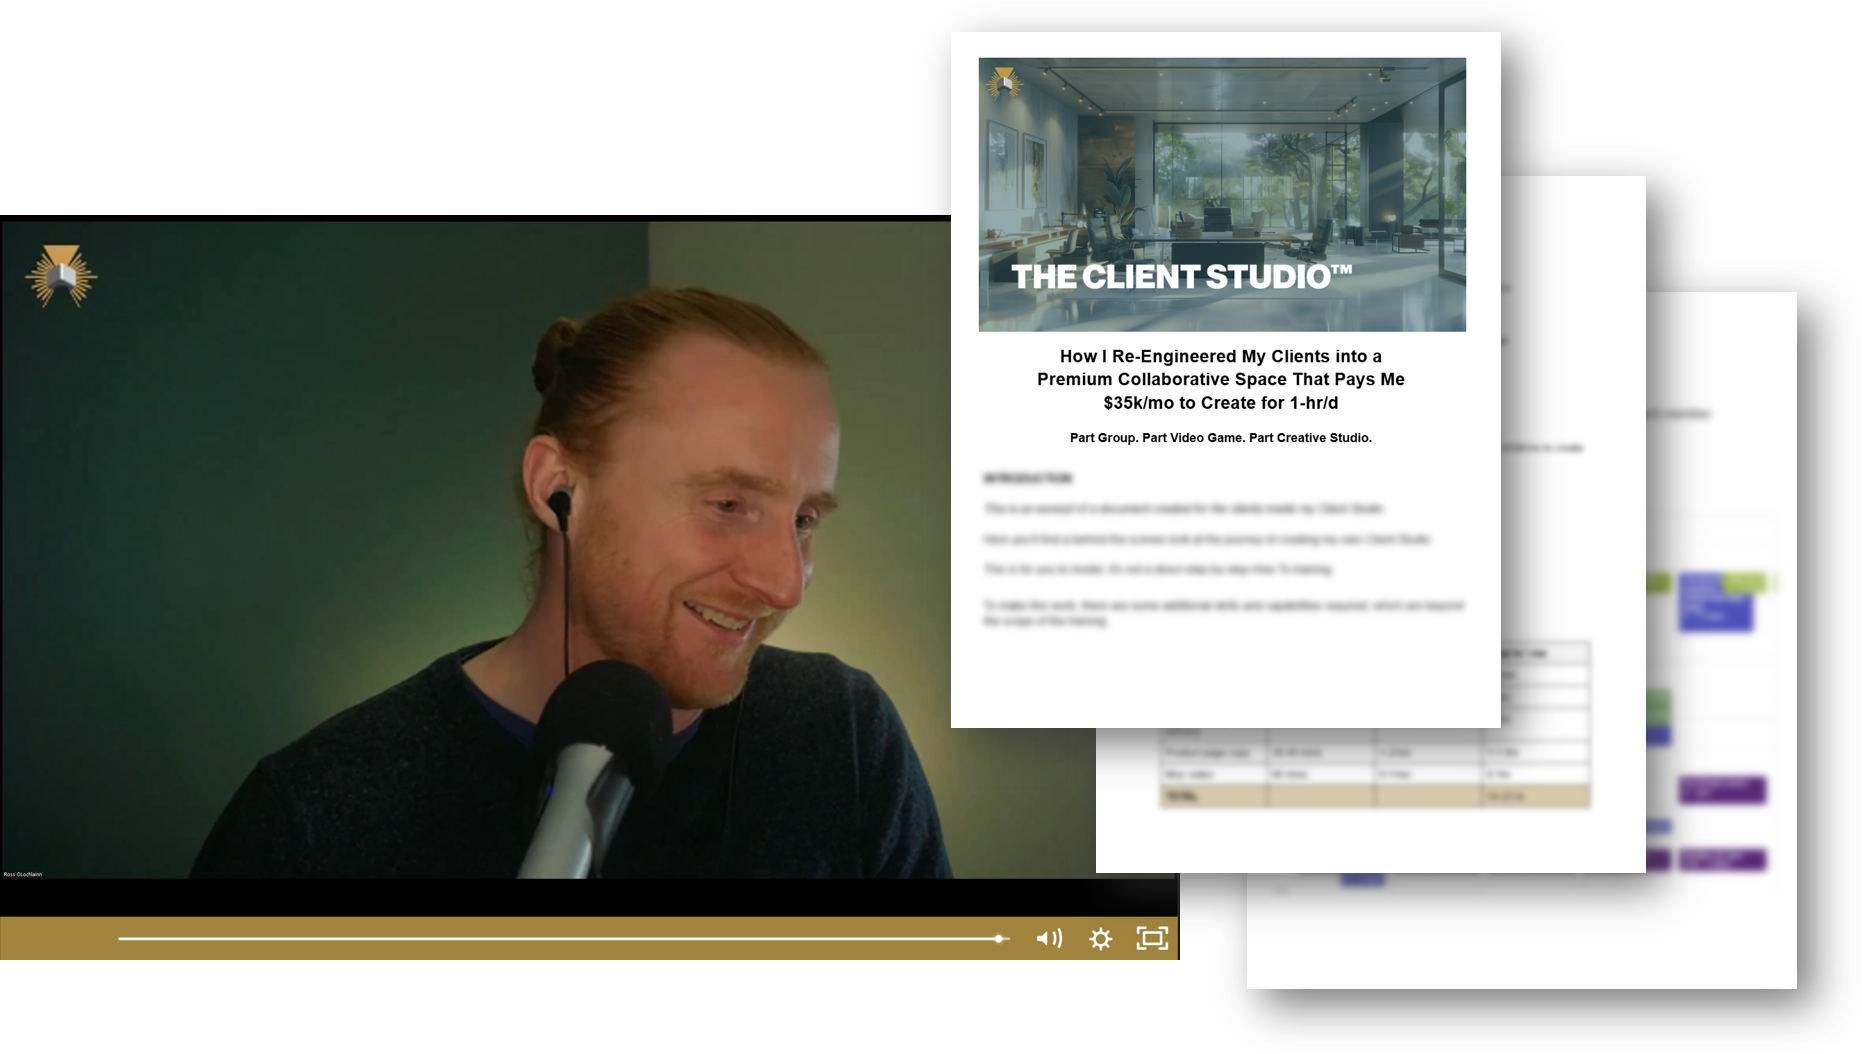The image size is (1862, 1054).
Task: Click the video progress bar handle
Action: click(998, 938)
